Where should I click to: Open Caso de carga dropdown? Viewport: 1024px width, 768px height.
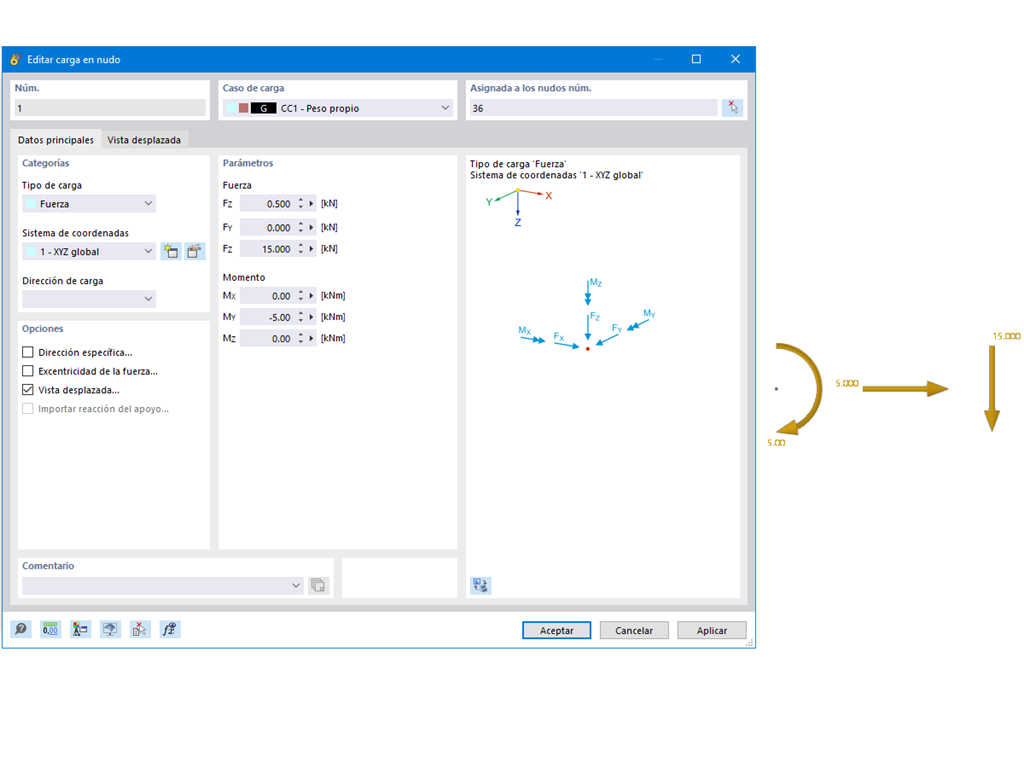(x=445, y=108)
